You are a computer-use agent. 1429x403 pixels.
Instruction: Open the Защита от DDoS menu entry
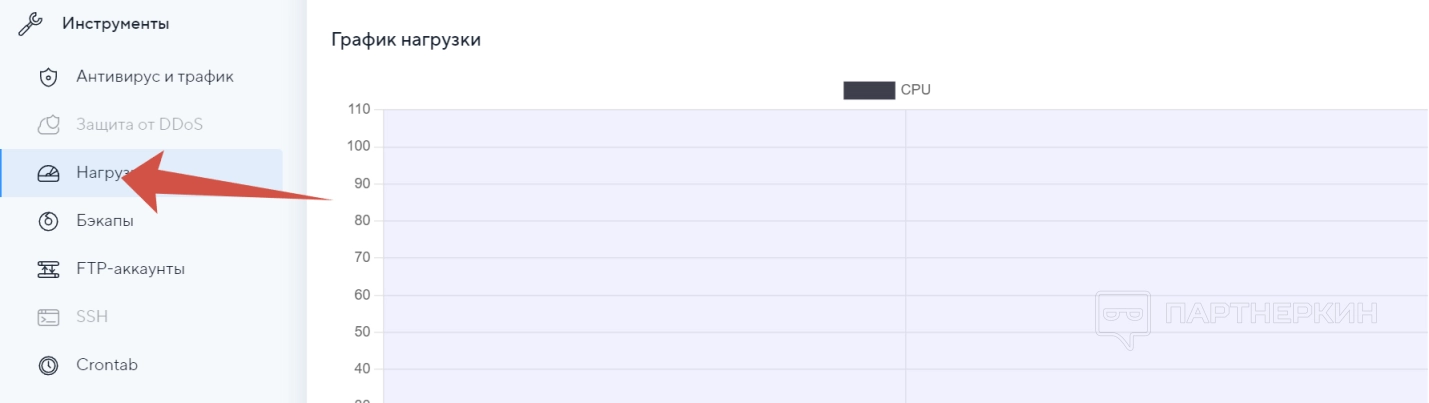pos(140,125)
